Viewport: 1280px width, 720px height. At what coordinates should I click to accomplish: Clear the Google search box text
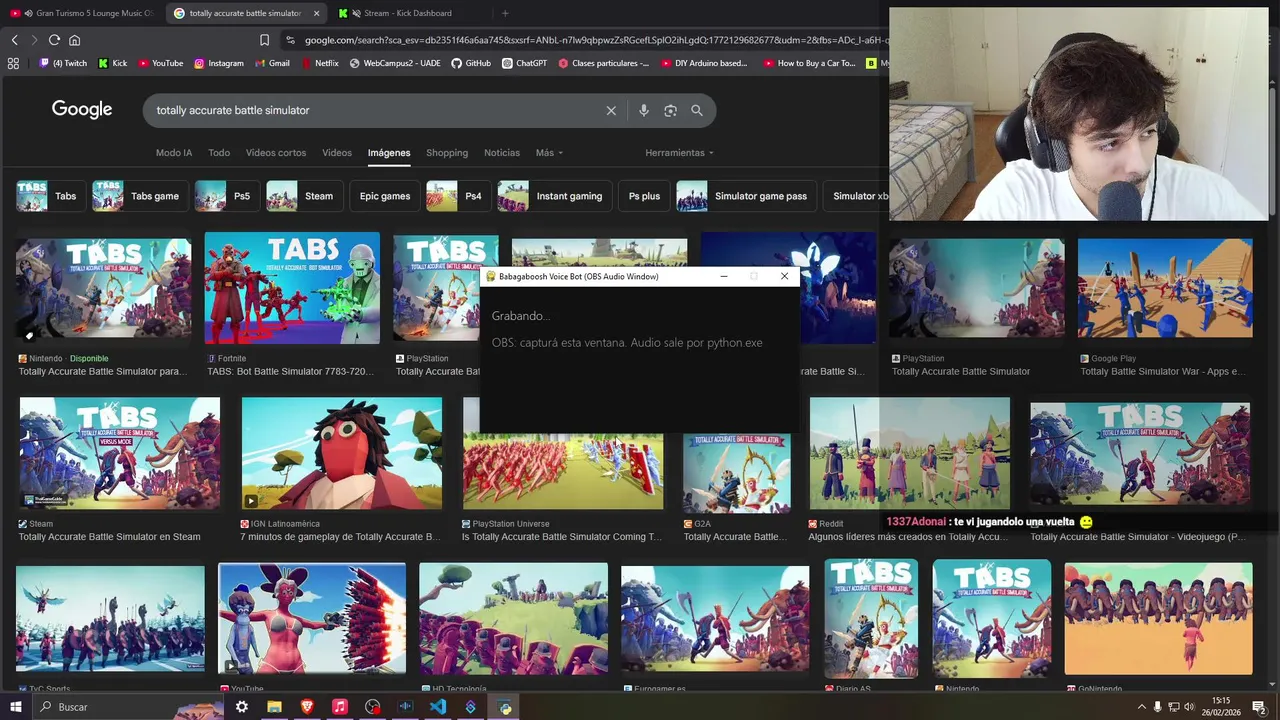(611, 110)
